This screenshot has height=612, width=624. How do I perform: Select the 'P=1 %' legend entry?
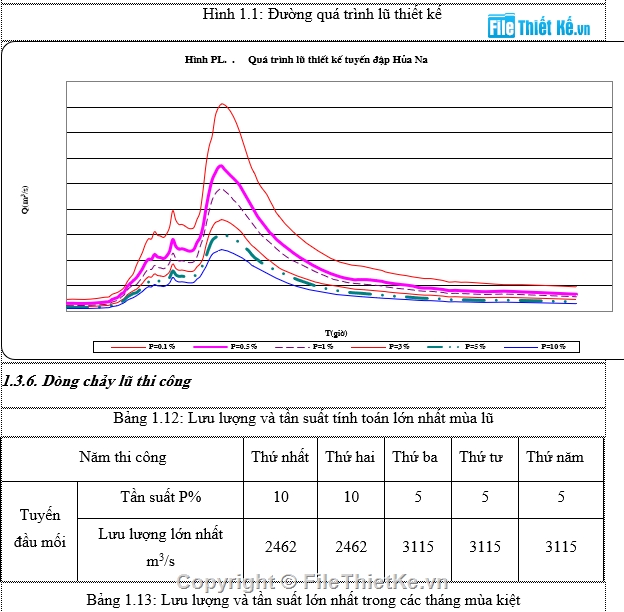[x=304, y=347]
